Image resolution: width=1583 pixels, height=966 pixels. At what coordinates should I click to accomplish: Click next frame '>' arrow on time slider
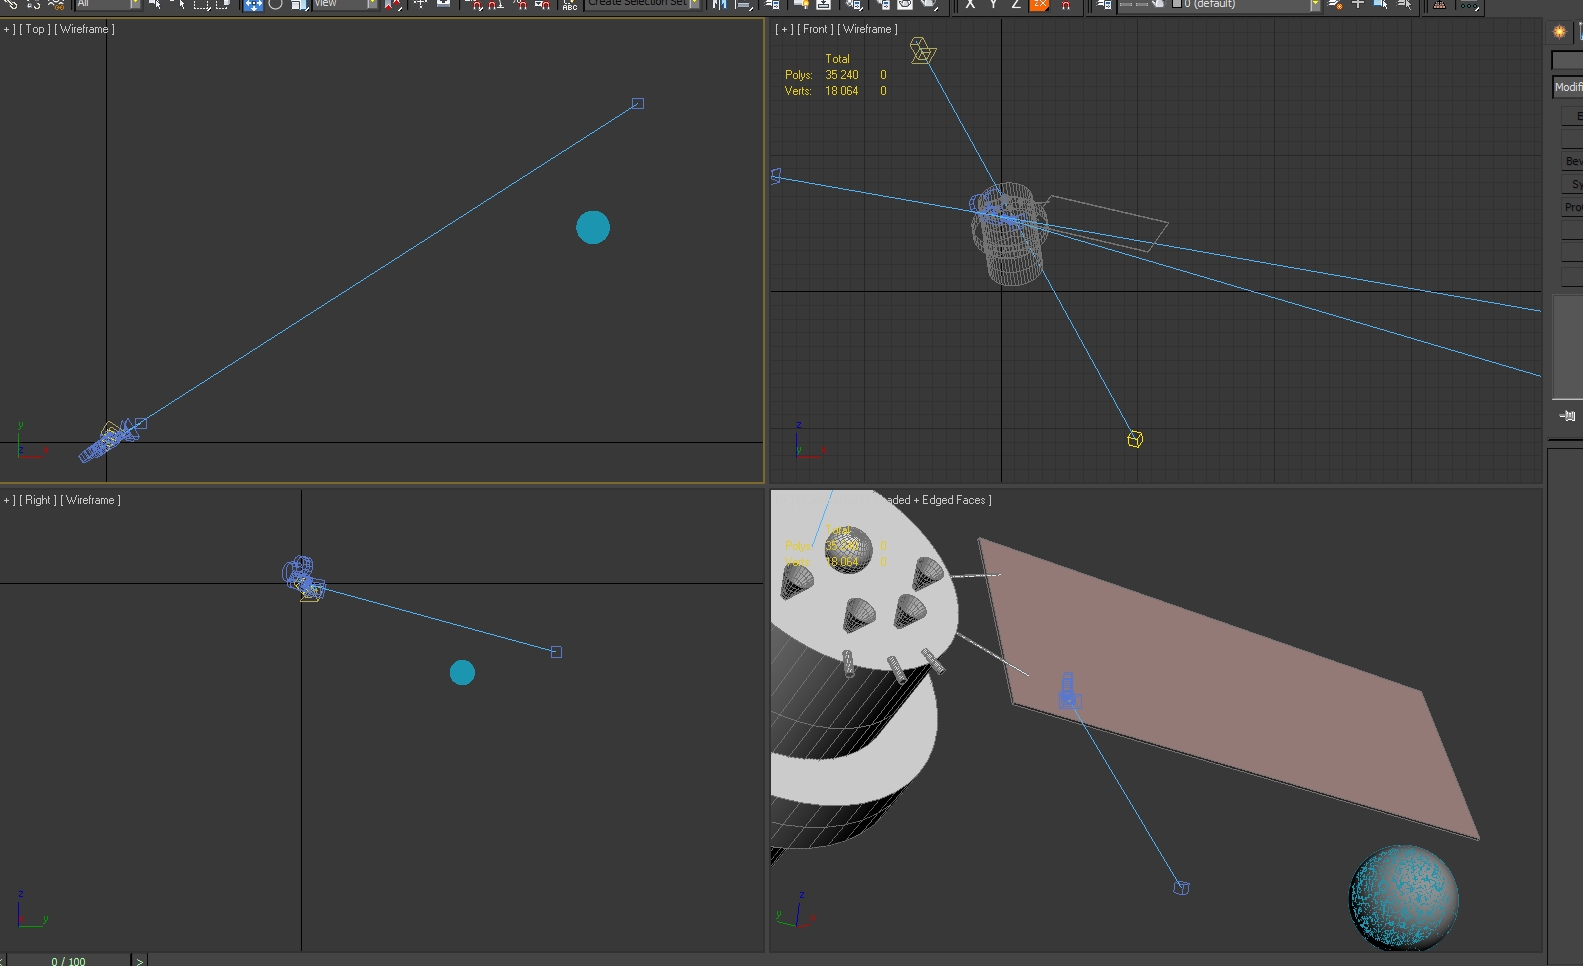(139, 961)
